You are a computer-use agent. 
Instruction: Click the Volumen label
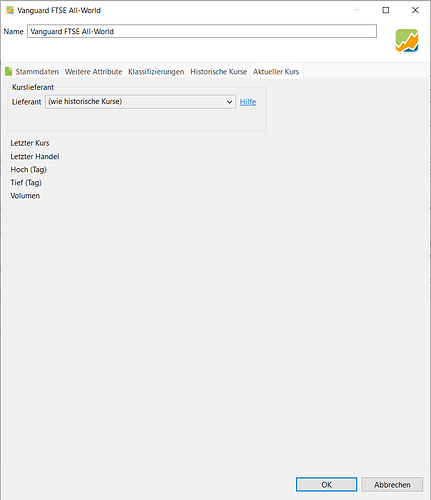[x=25, y=196]
